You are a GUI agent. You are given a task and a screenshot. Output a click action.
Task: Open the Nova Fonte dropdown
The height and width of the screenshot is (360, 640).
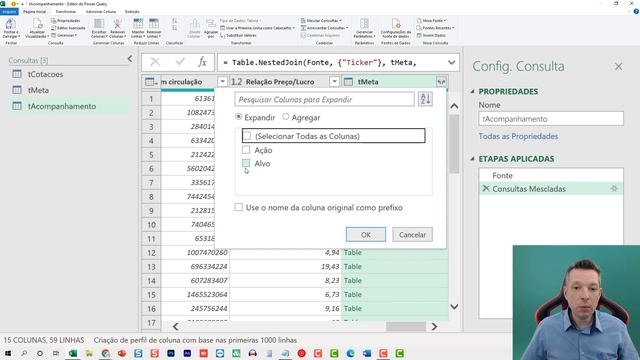(432, 20)
